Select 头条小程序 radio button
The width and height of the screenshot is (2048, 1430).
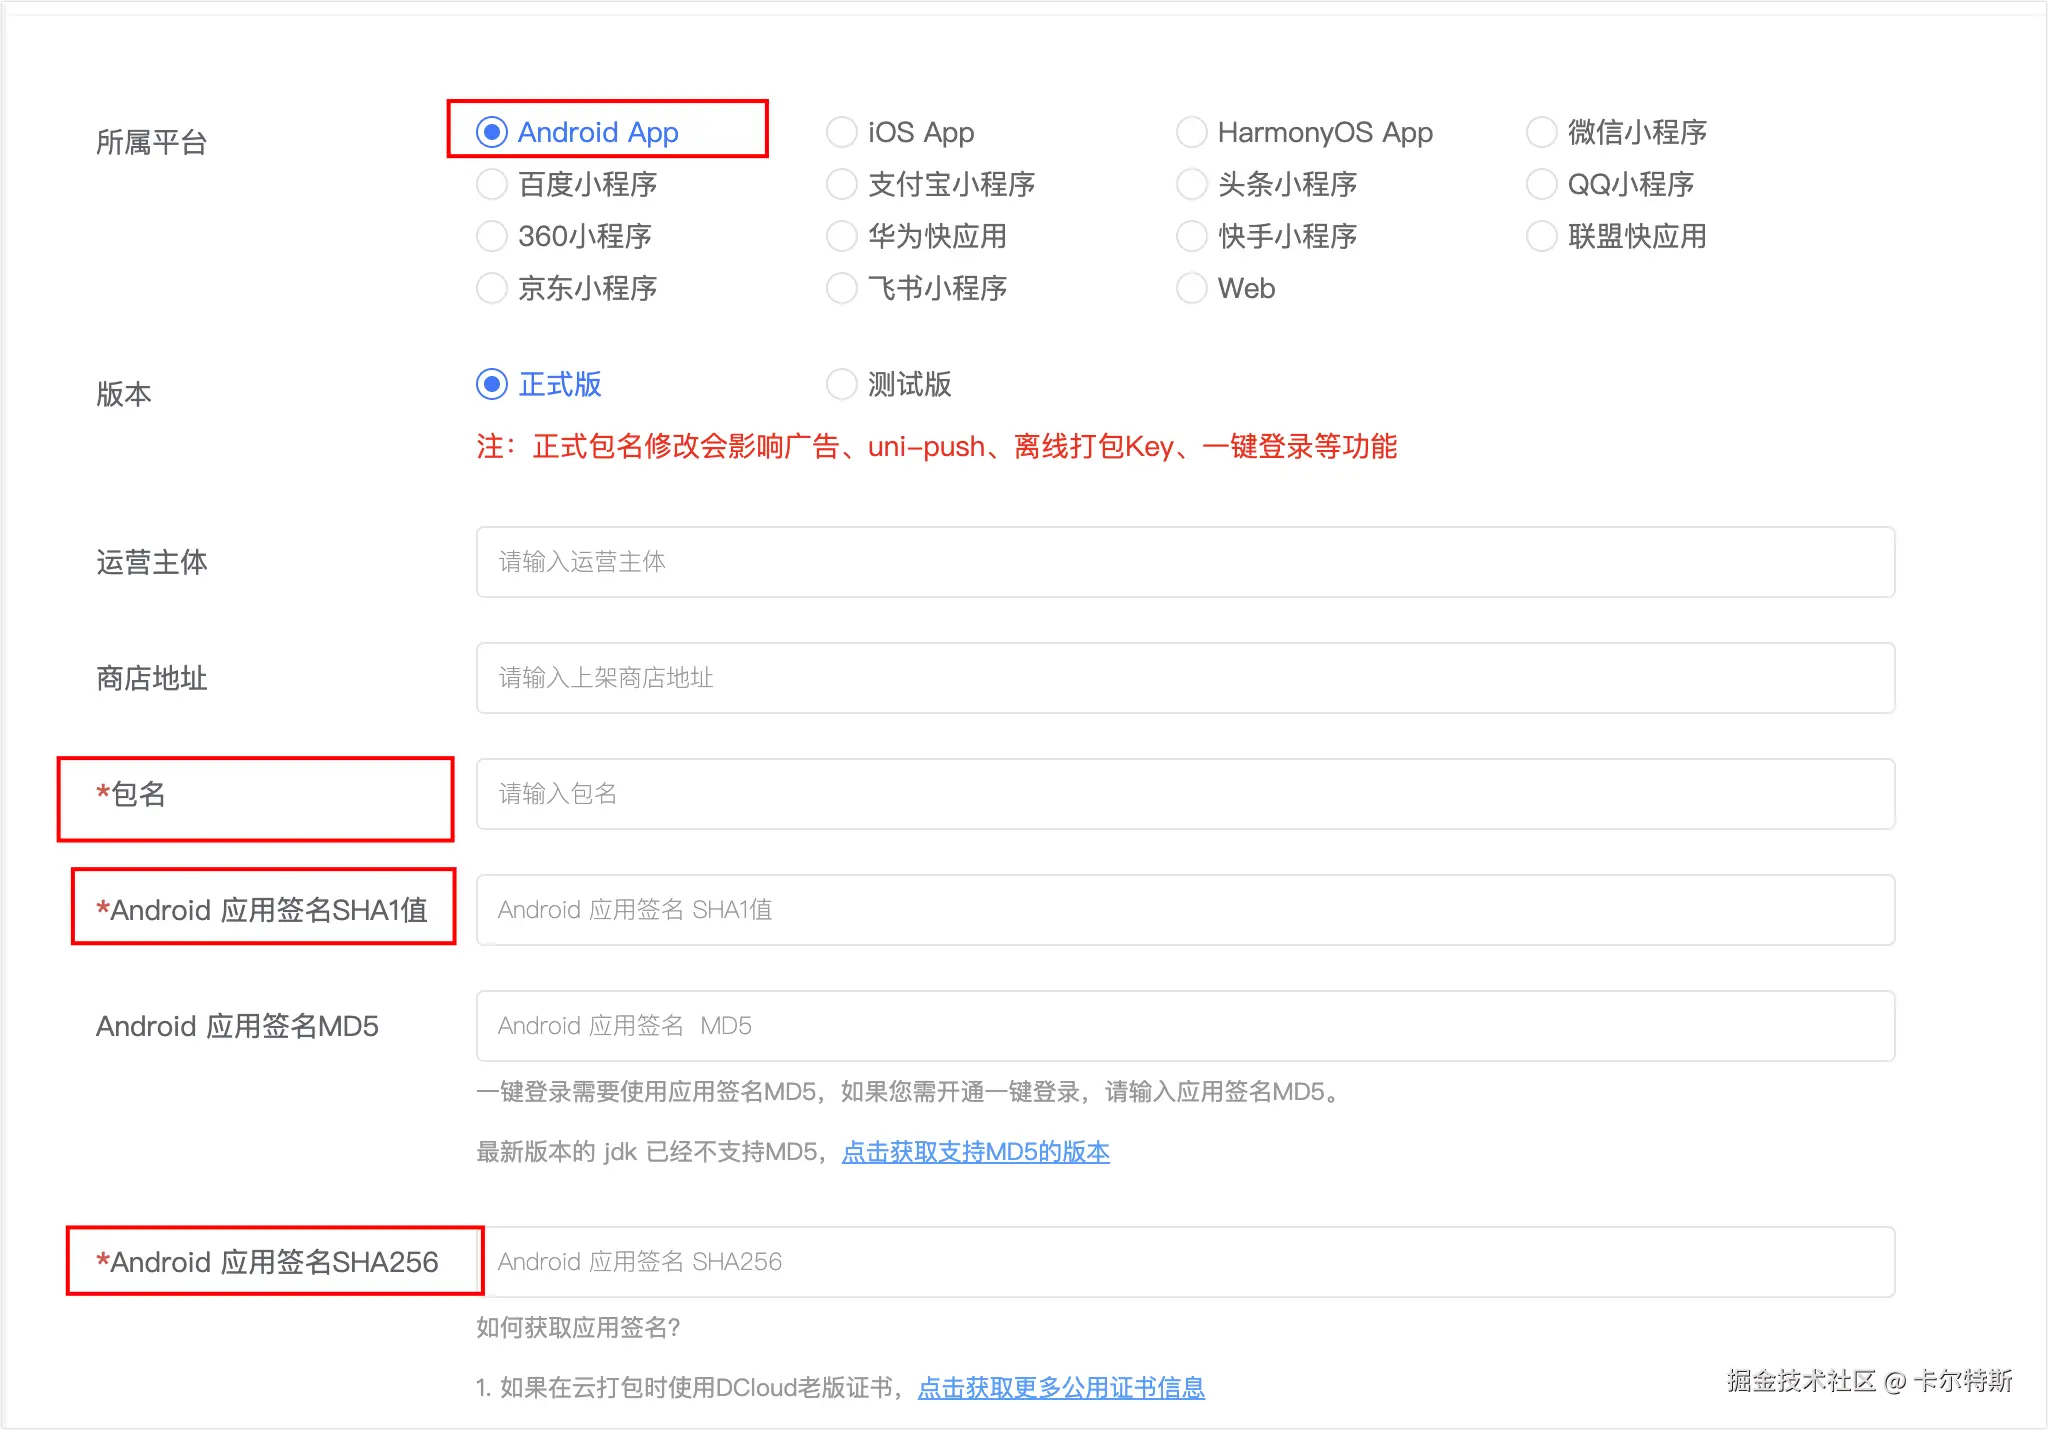click(x=1192, y=184)
